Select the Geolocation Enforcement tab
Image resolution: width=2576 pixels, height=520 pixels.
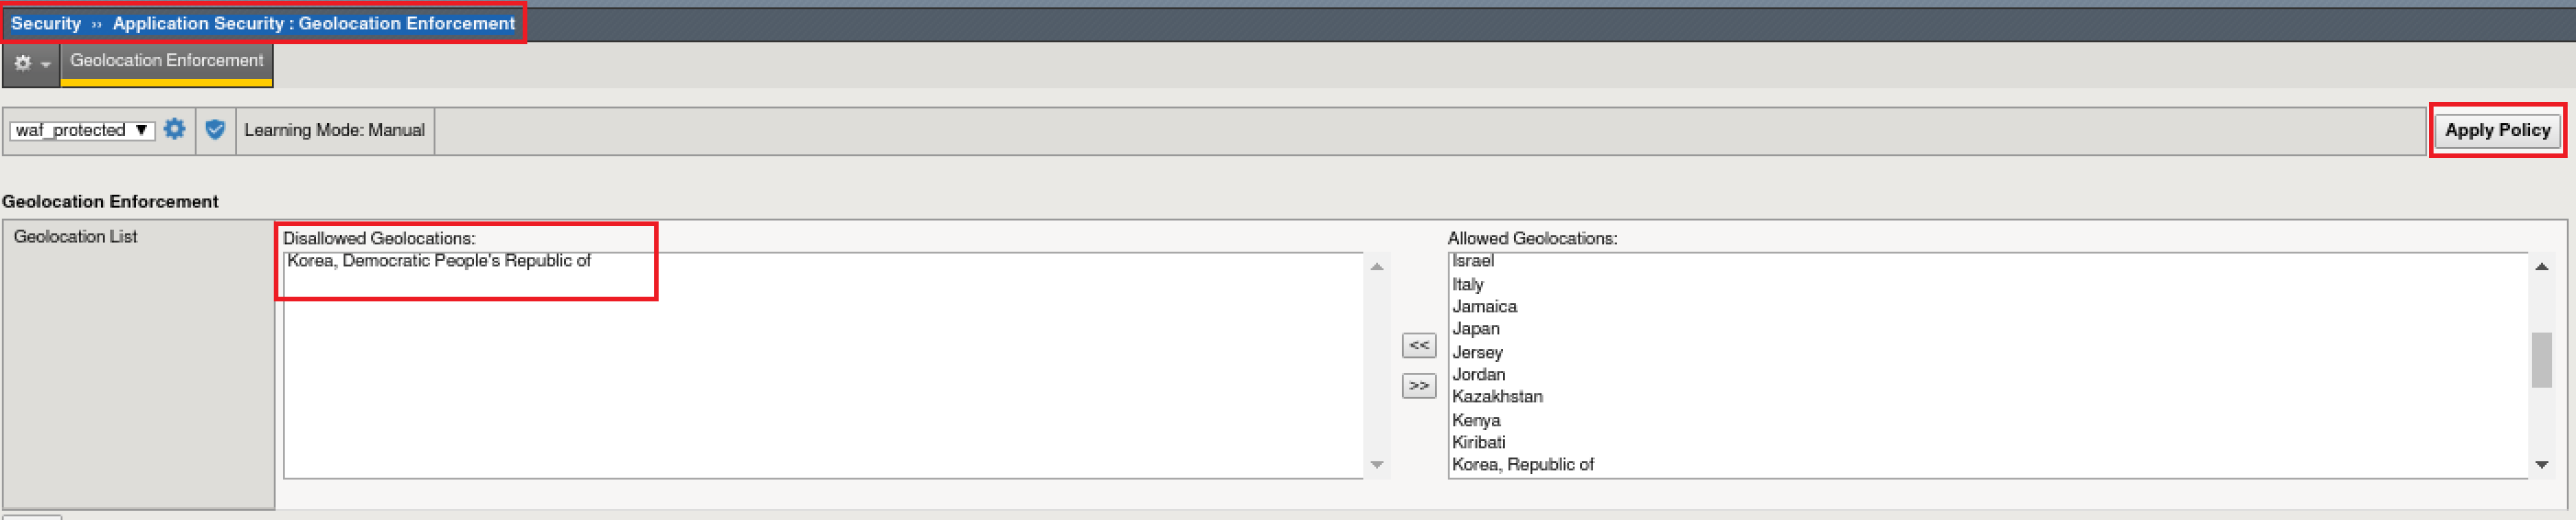[166, 61]
